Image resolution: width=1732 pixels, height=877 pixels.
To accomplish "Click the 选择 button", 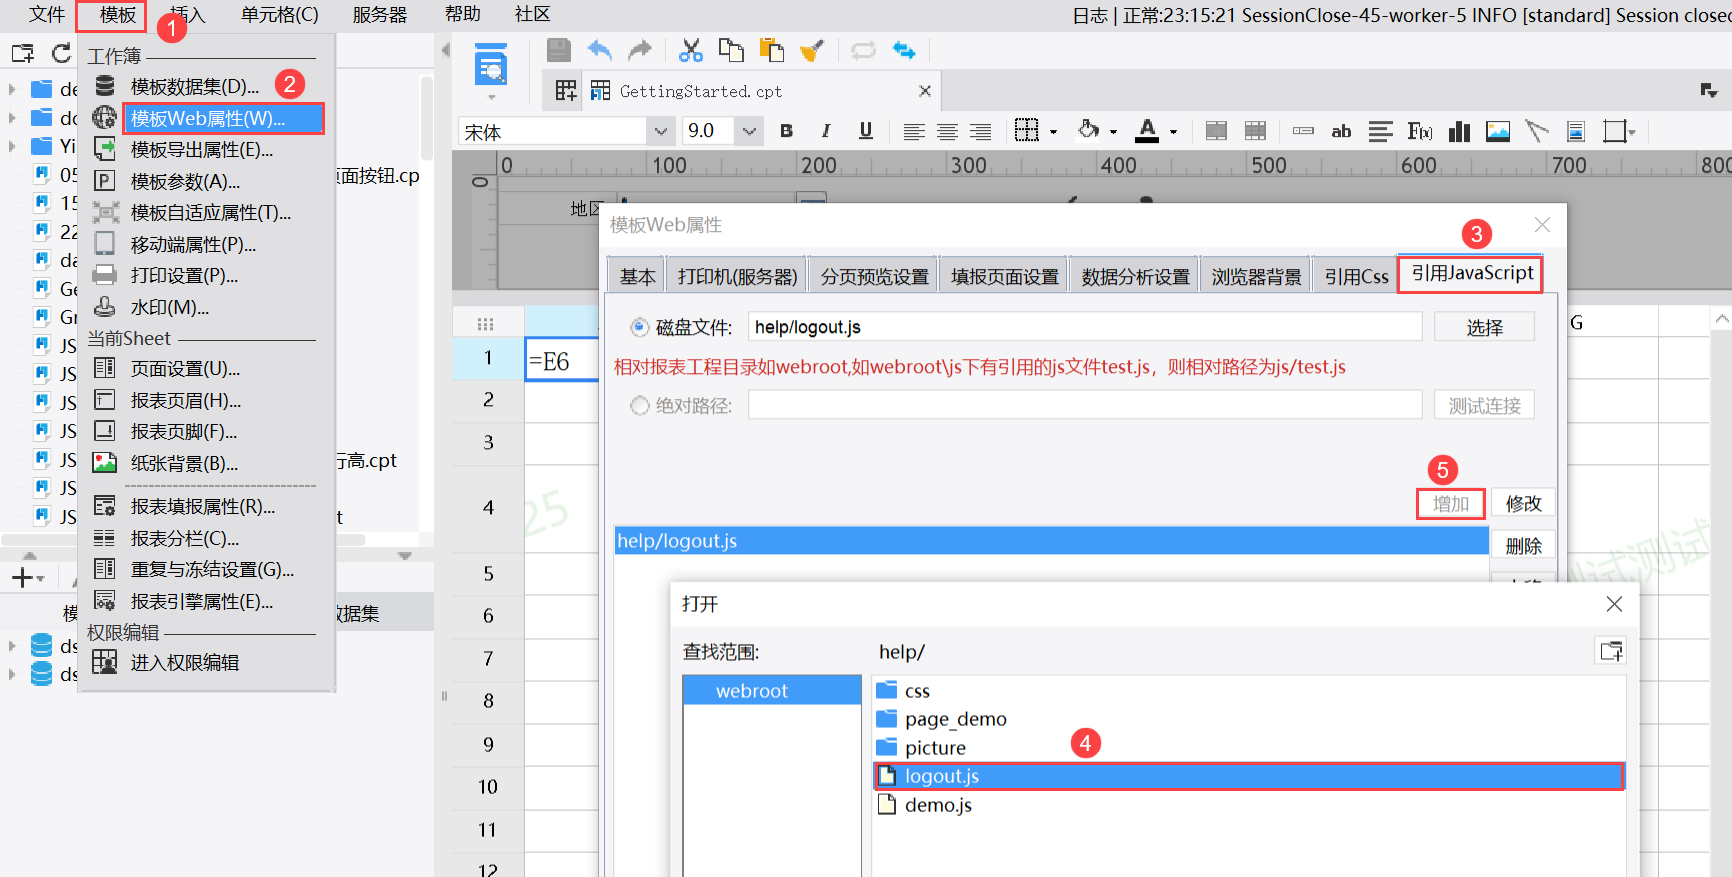I will pos(1484,327).
